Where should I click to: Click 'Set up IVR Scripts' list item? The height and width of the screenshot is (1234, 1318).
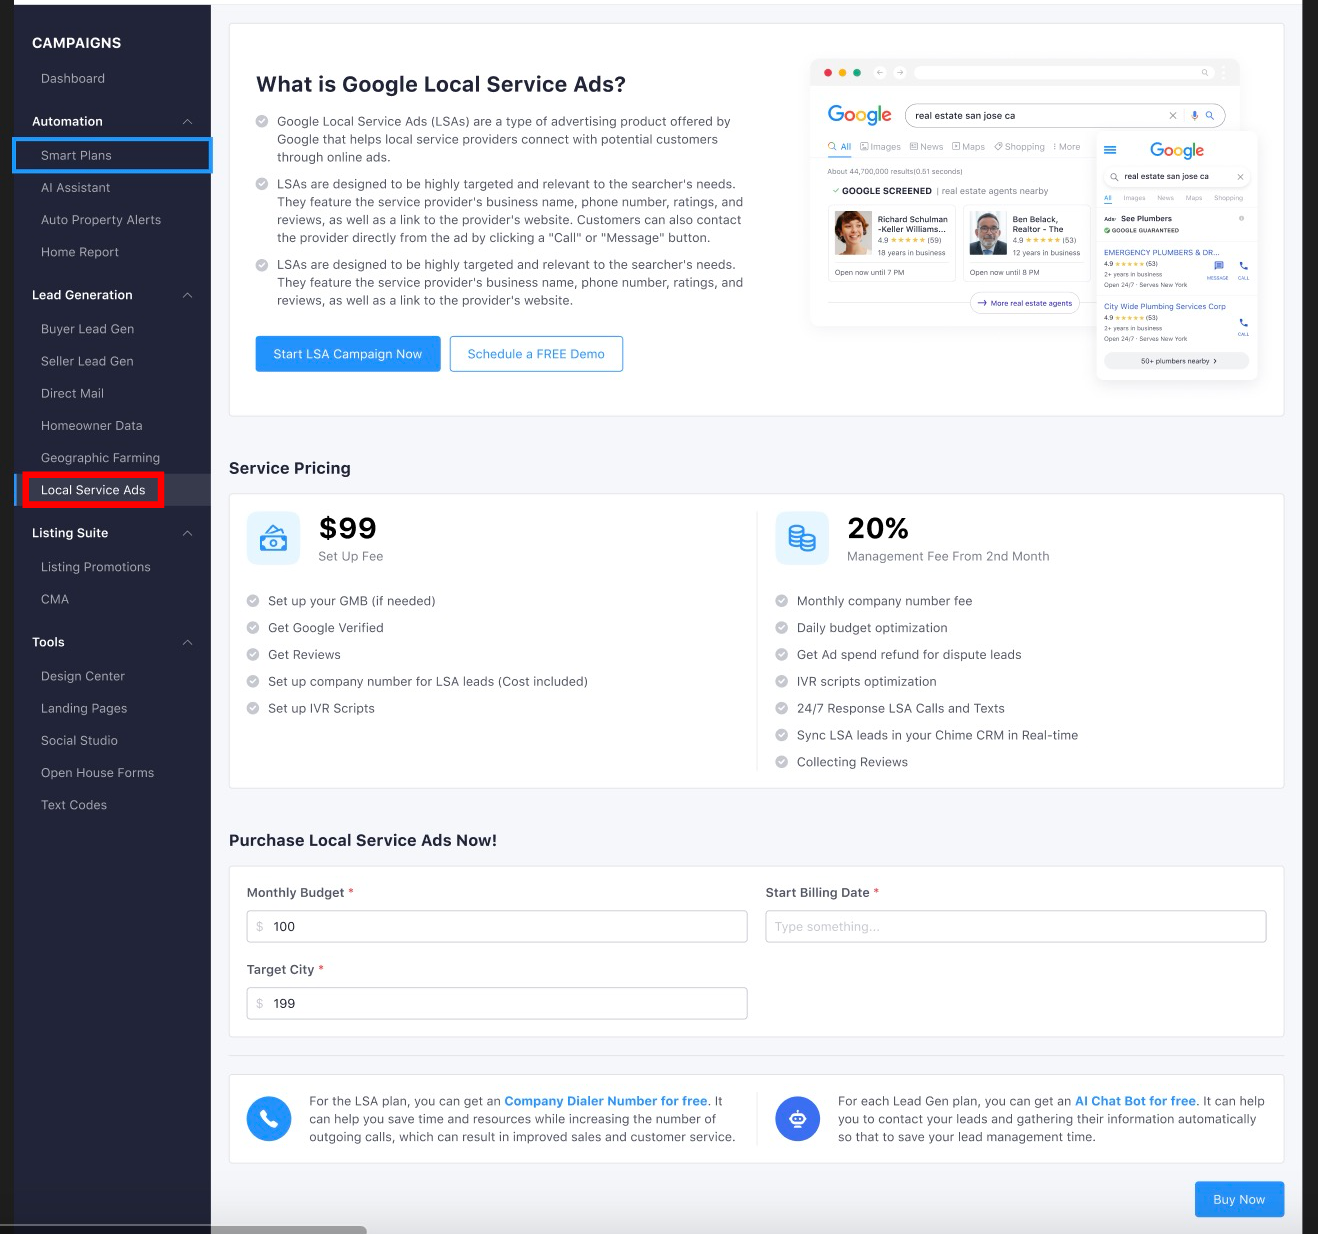(321, 708)
